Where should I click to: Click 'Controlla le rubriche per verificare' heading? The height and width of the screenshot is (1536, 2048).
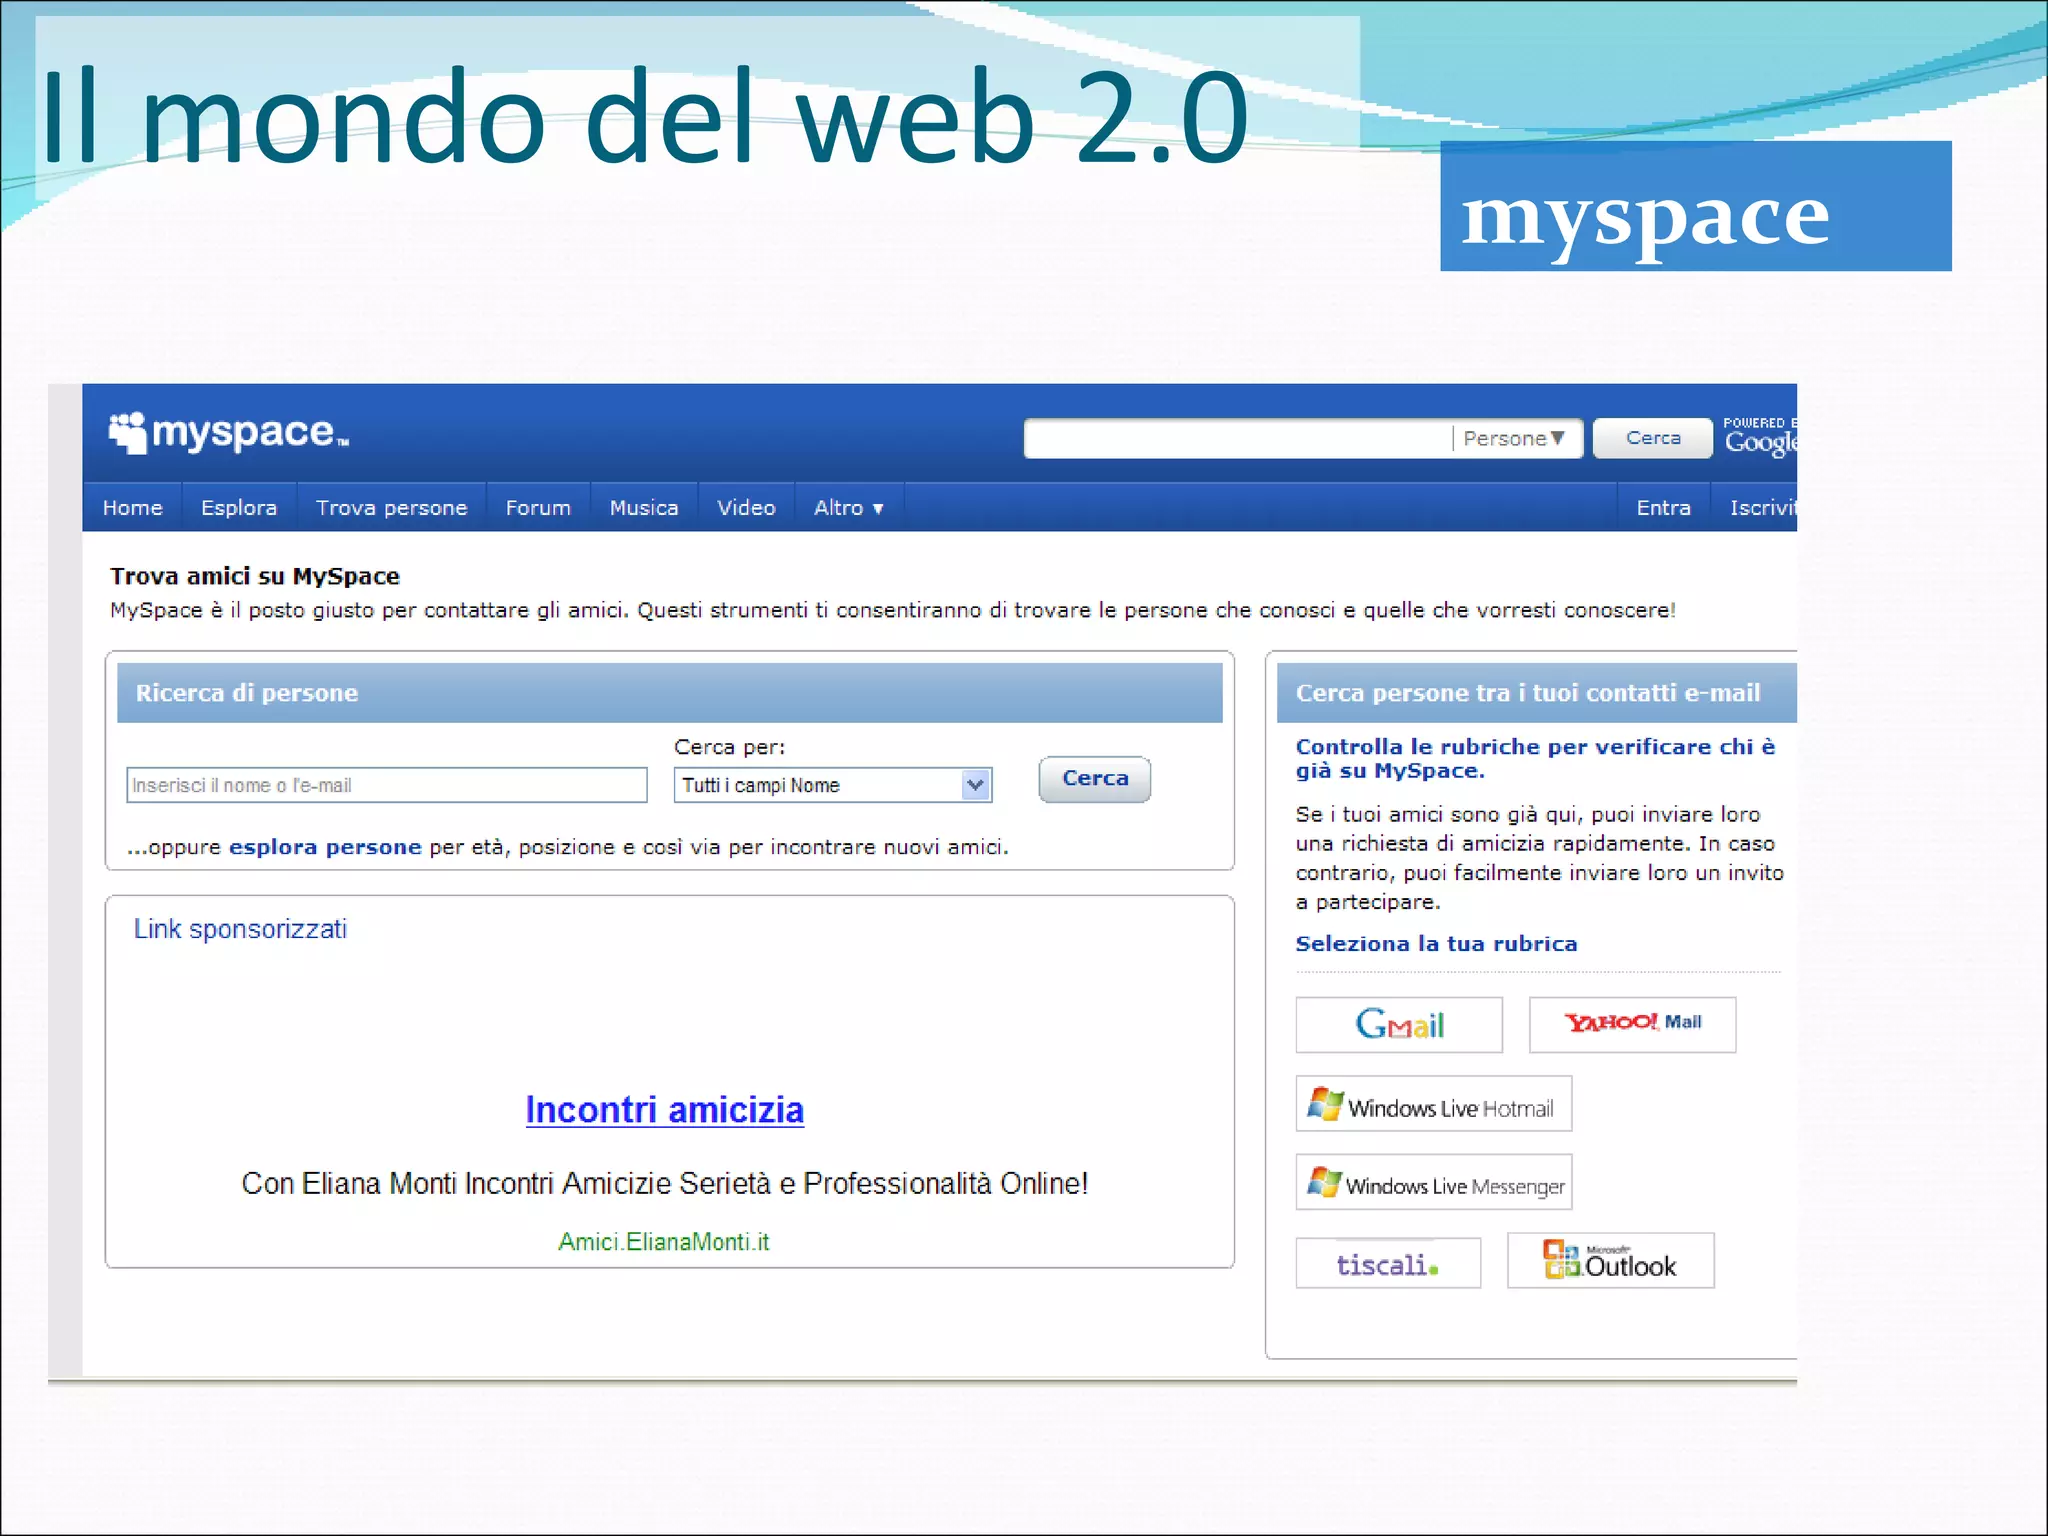(x=1535, y=758)
